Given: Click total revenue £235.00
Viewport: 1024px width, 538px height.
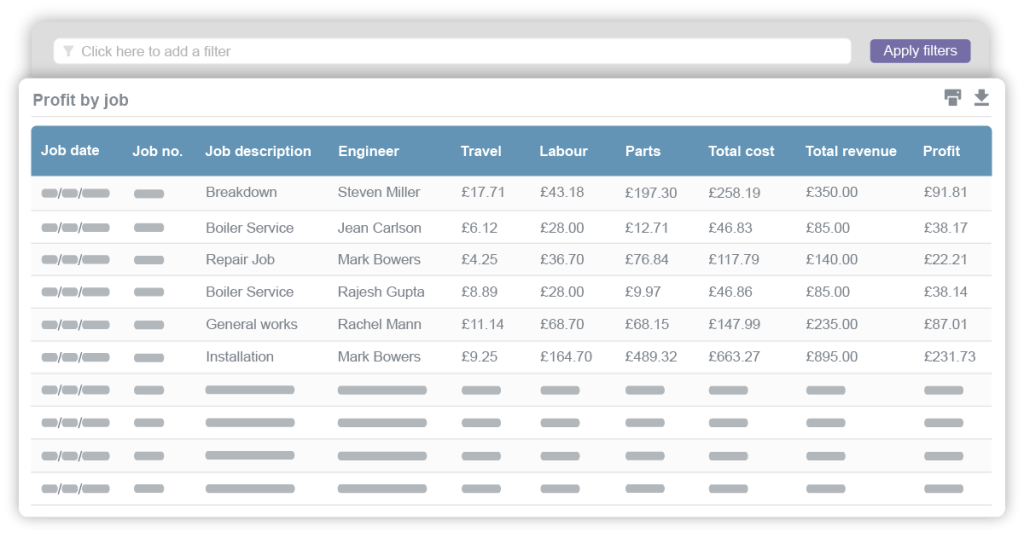Looking at the screenshot, I should point(831,324).
